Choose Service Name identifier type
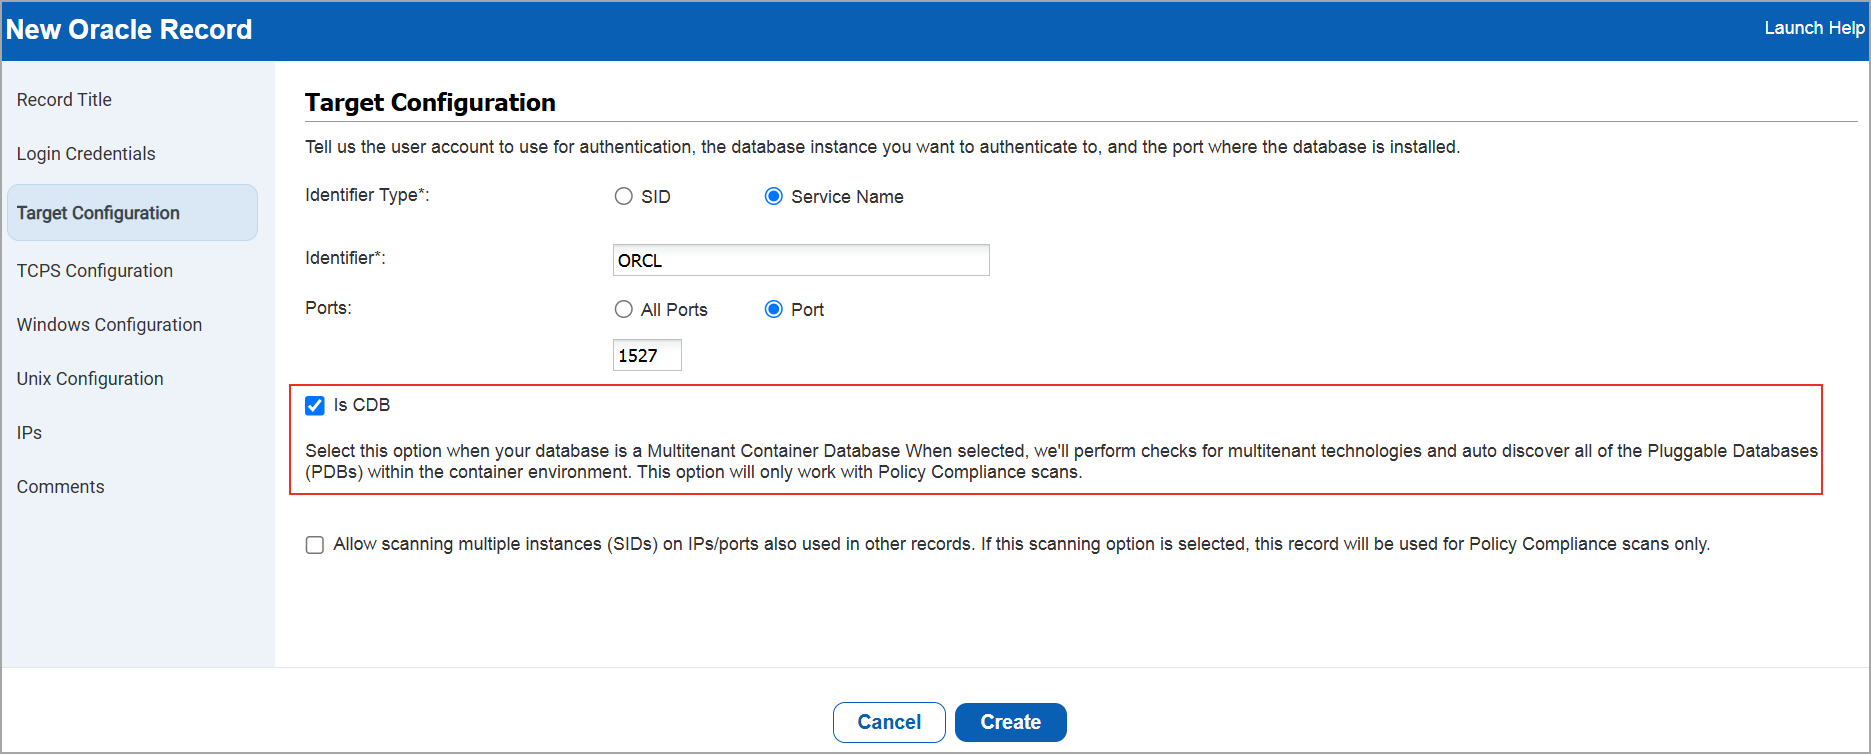 click(x=774, y=197)
